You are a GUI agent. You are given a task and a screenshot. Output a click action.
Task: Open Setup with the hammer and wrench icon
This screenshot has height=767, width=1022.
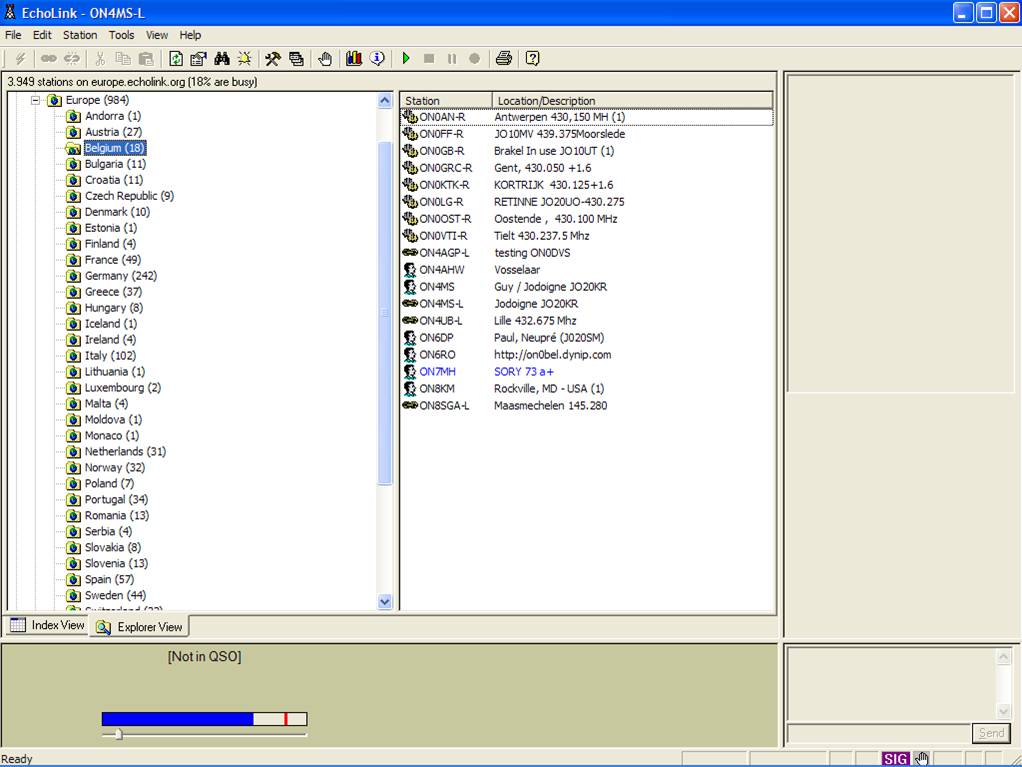coord(272,59)
